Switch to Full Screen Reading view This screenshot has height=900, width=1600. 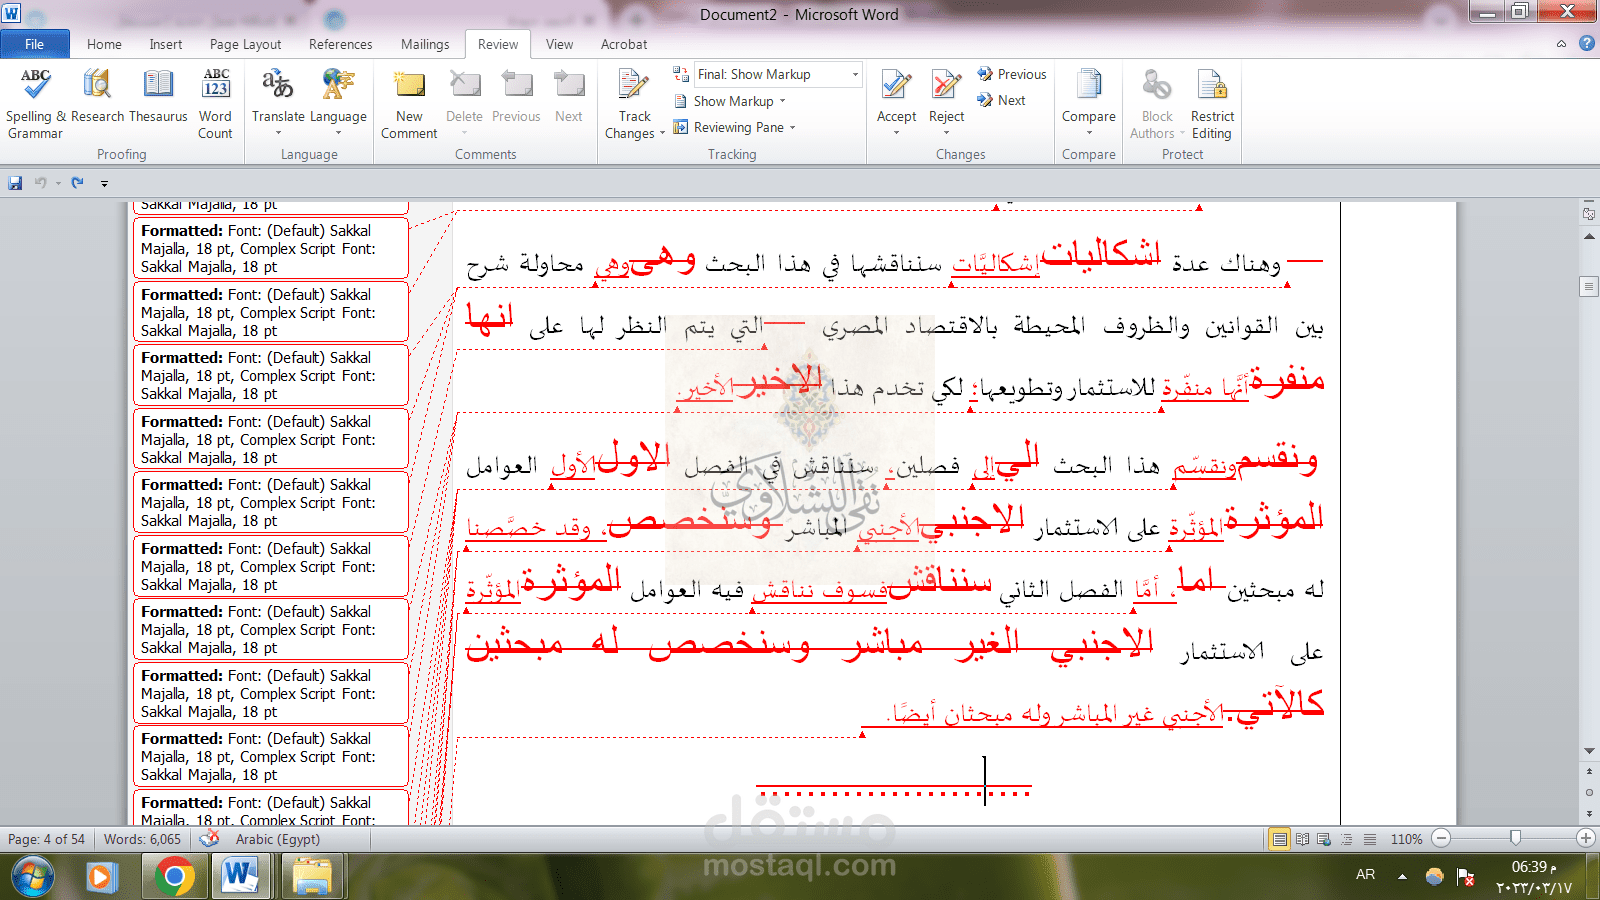pos(1302,839)
